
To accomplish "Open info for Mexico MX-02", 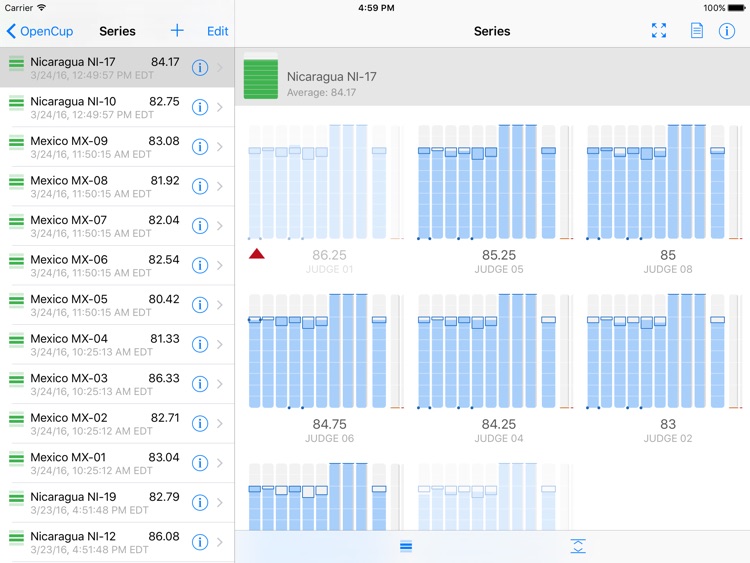I will 200,423.
